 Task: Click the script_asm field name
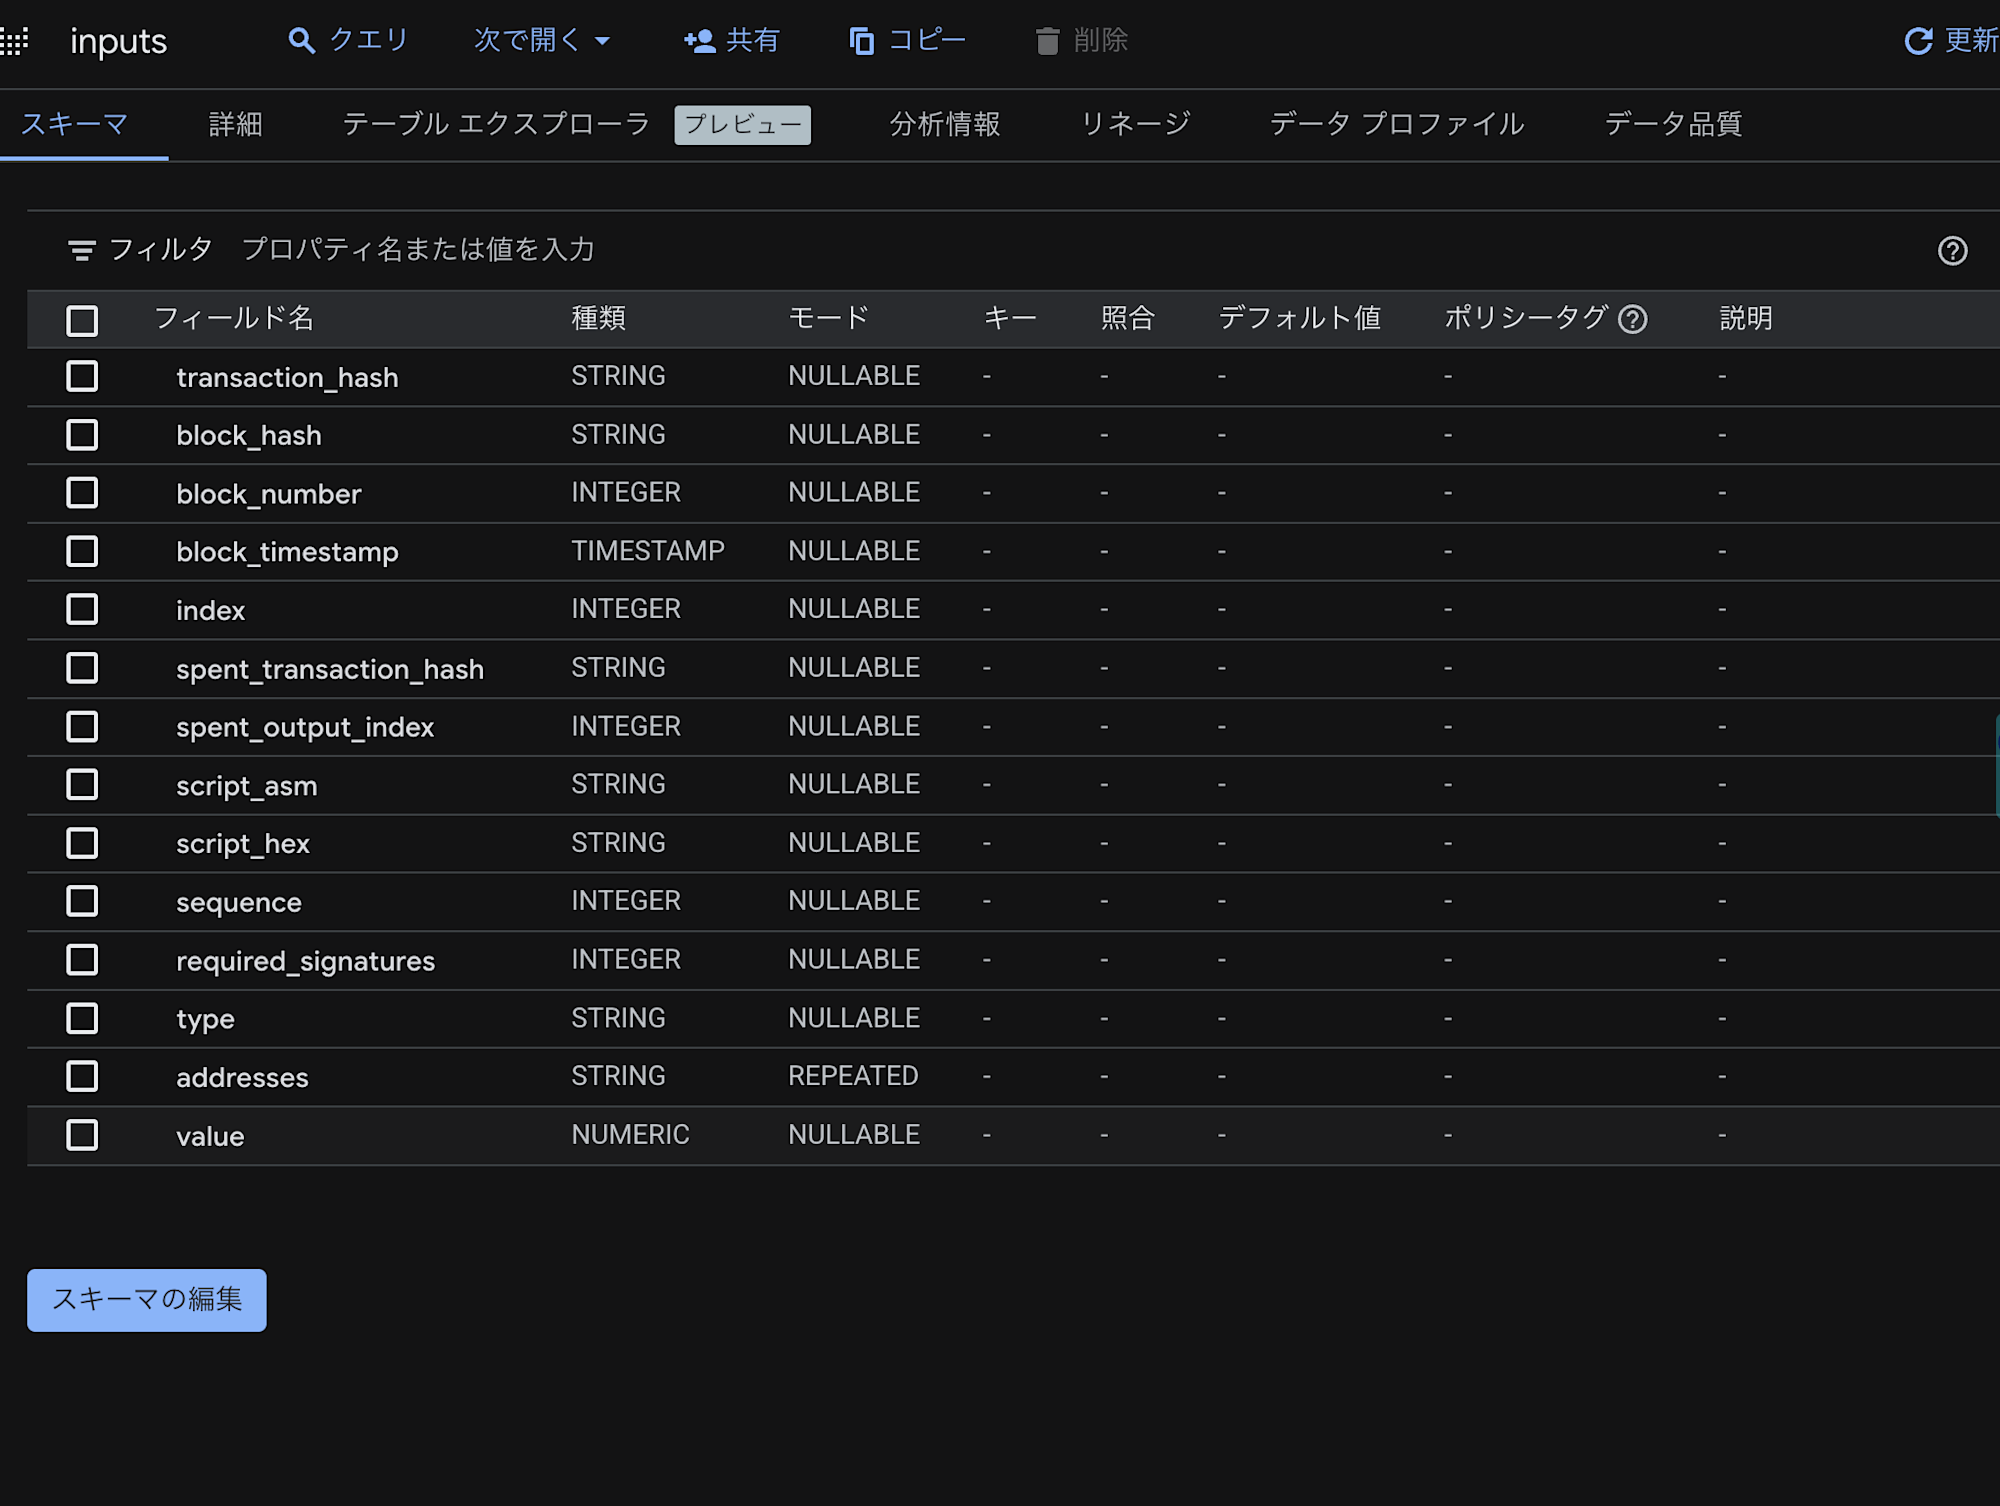click(x=246, y=786)
